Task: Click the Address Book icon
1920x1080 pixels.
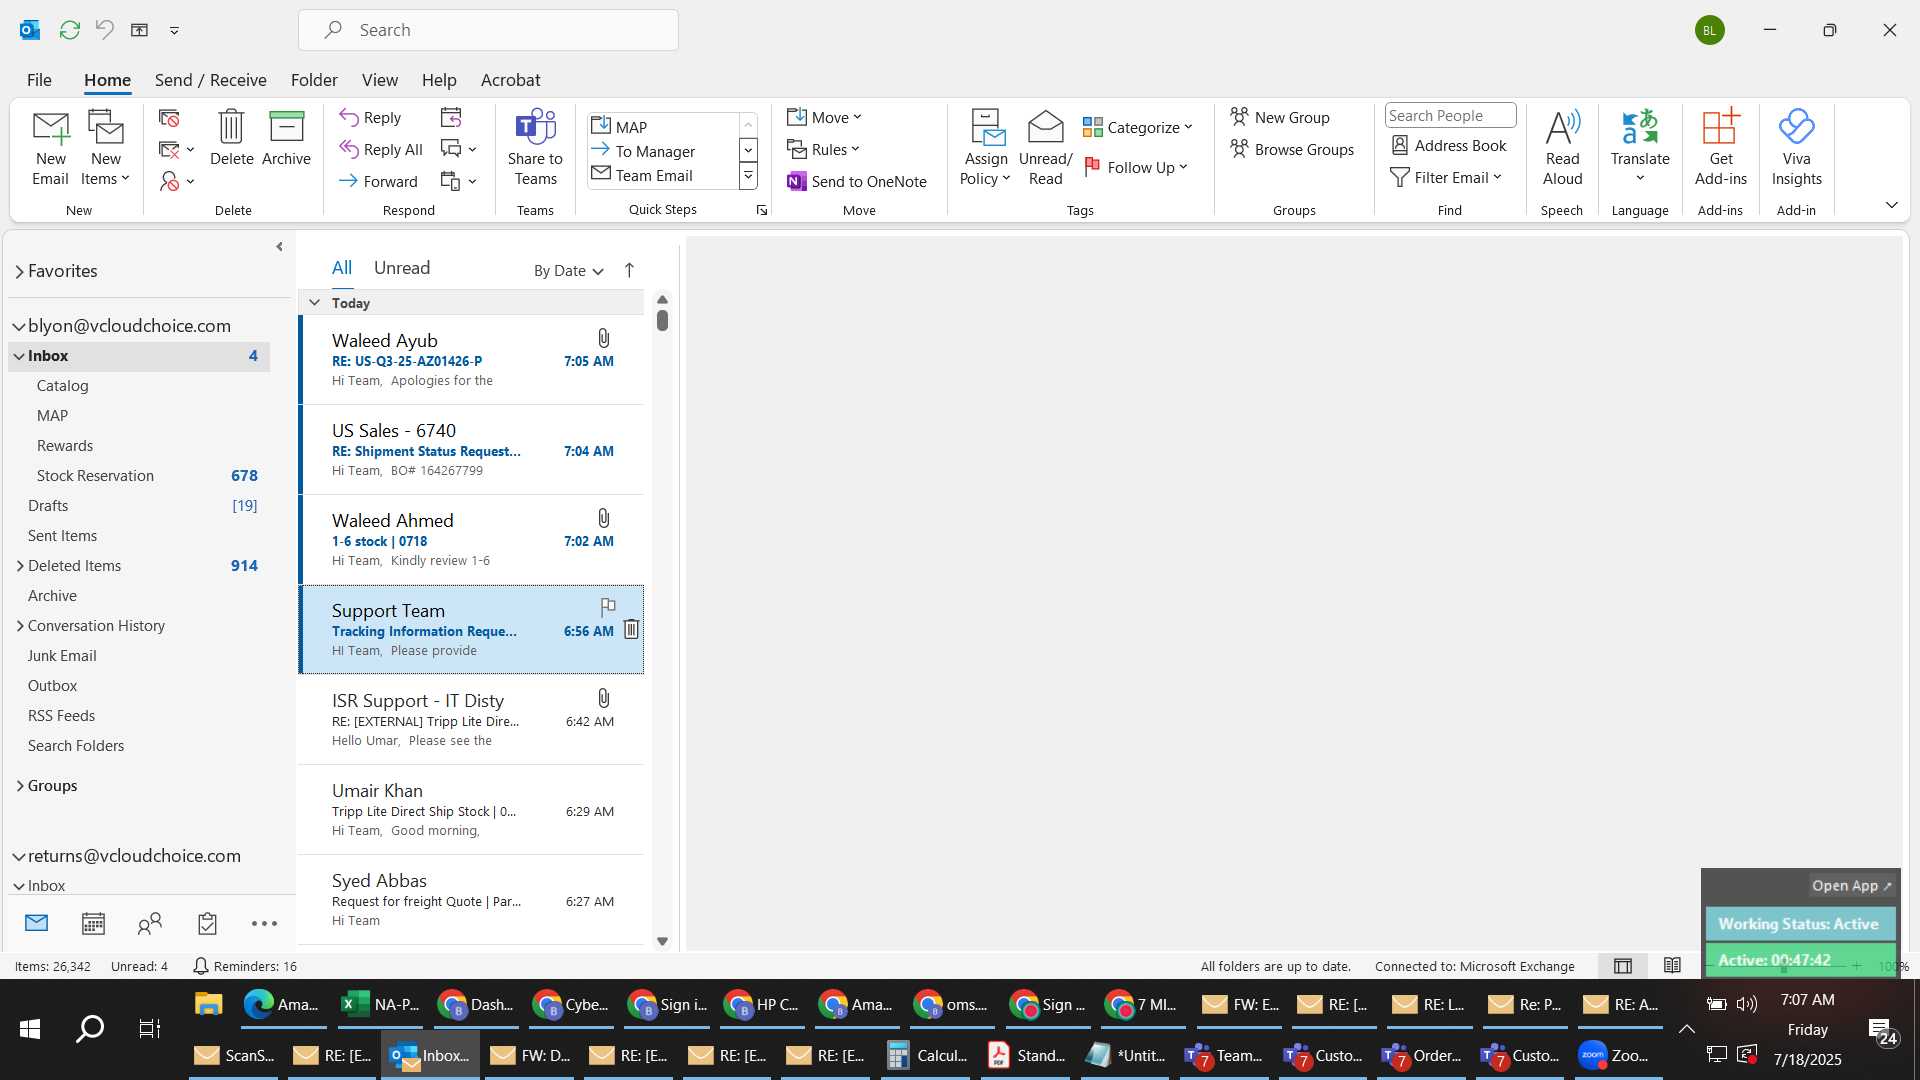Action: (1400, 145)
